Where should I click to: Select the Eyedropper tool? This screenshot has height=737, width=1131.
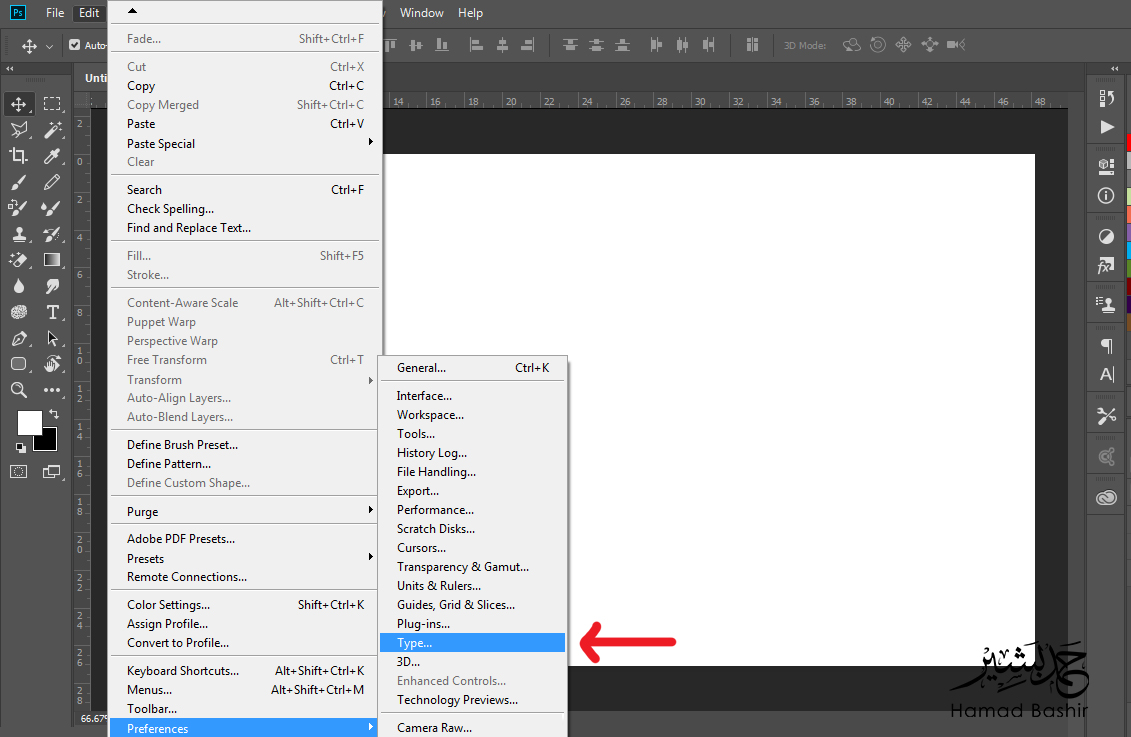tap(52, 156)
